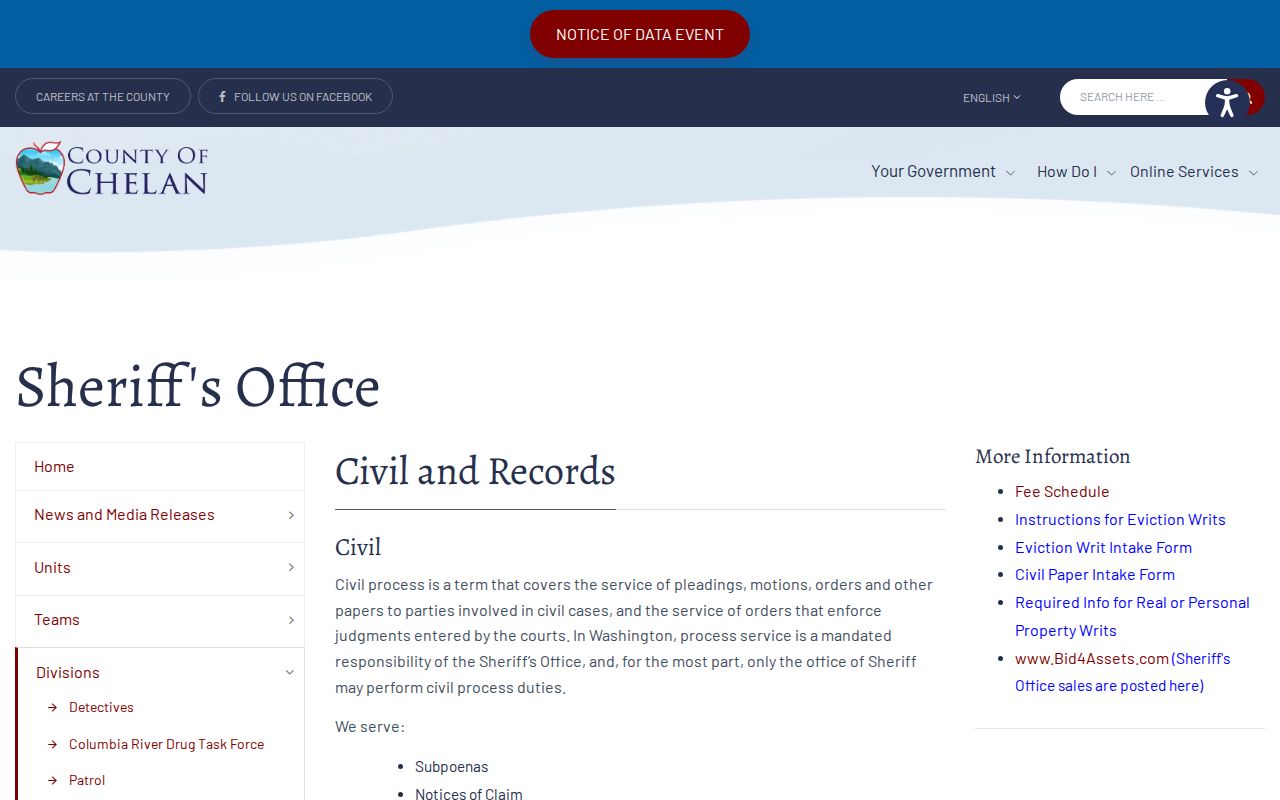The width and height of the screenshot is (1280, 800).
Task: Expand the Online Services menu
Action: point(1194,172)
